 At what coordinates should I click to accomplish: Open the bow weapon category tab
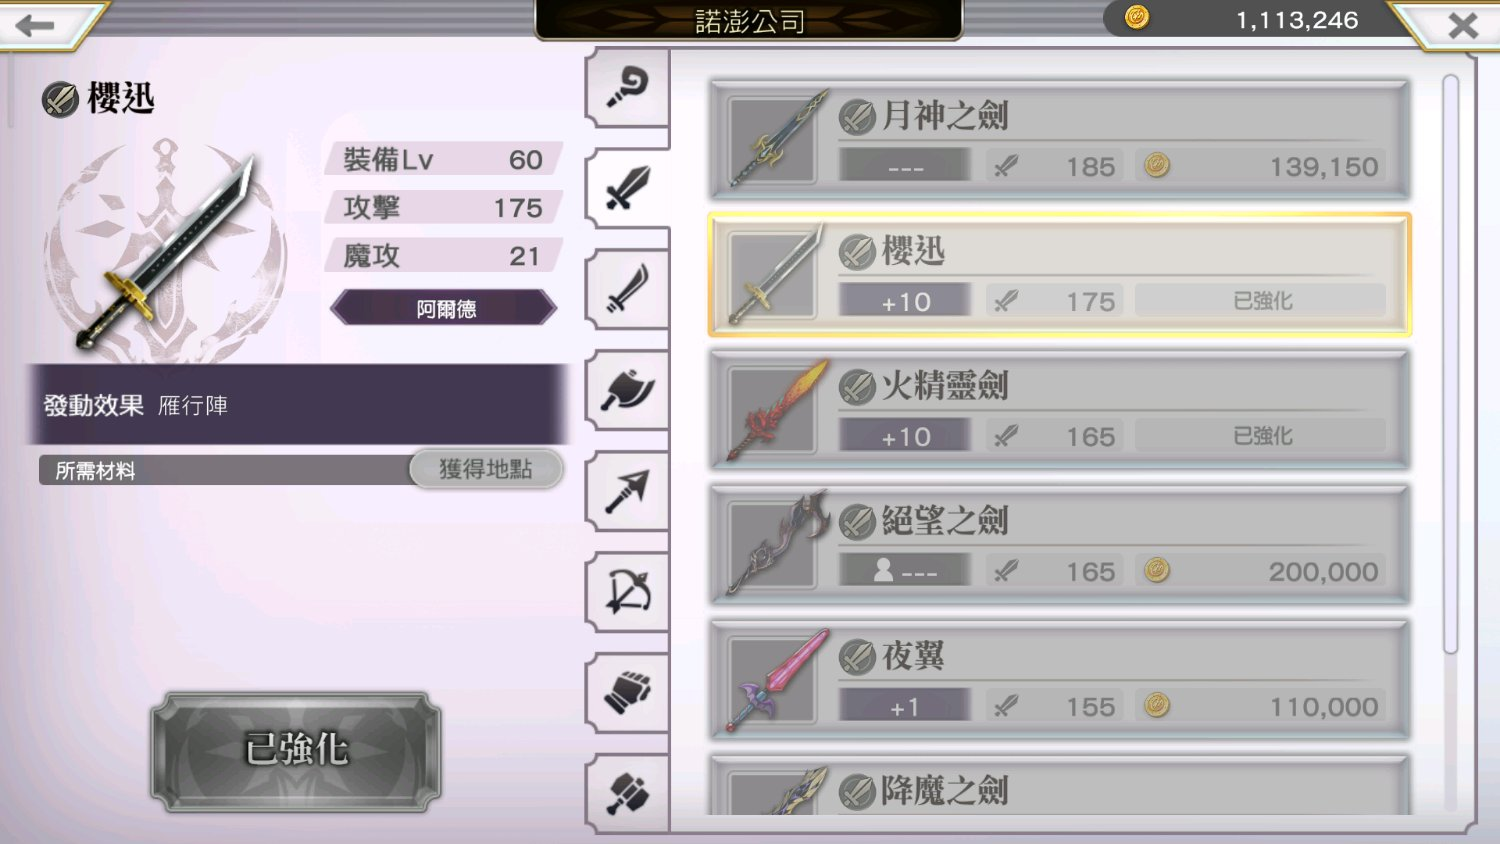[x=627, y=592]
